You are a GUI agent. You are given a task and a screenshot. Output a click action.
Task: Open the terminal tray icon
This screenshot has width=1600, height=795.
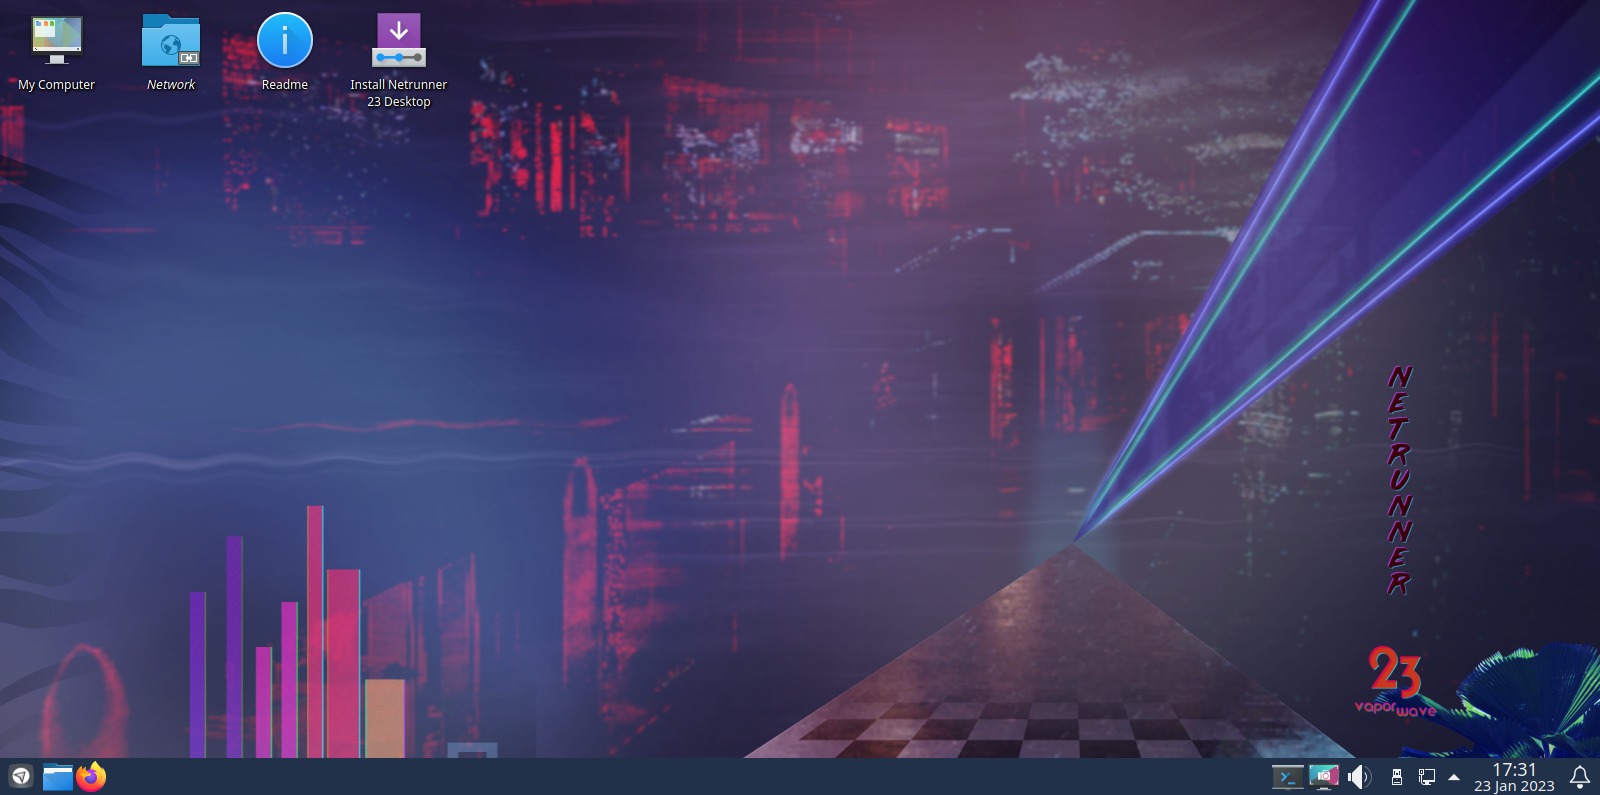(1287, 777)
